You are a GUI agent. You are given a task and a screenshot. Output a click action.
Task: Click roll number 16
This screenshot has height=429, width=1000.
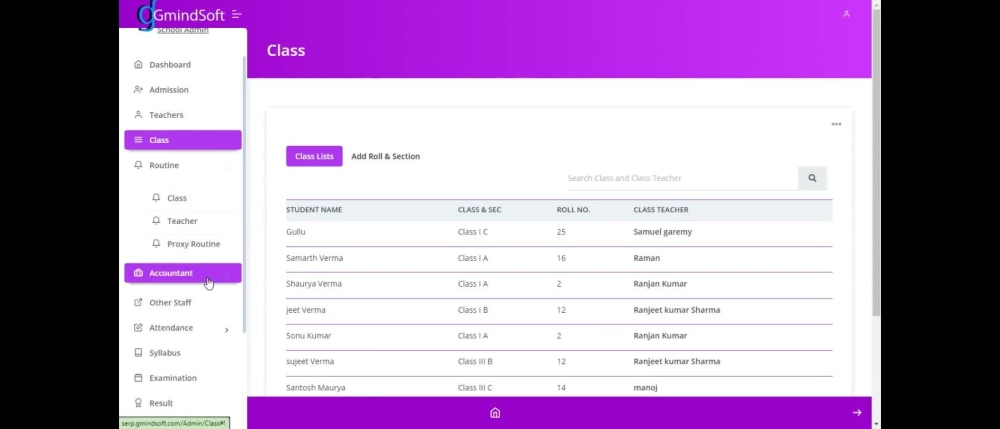[561, 258]
